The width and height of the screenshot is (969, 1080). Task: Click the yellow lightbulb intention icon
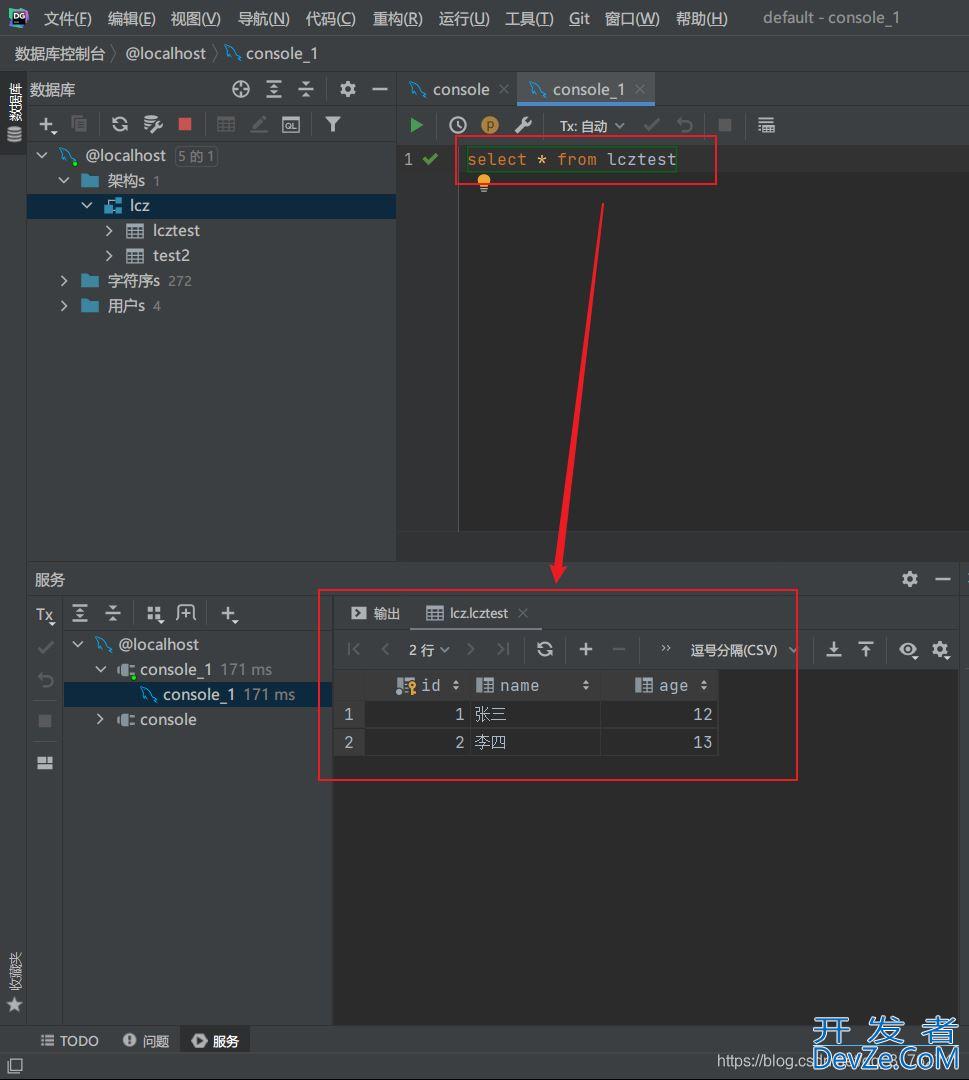click(x=483, y=183)
